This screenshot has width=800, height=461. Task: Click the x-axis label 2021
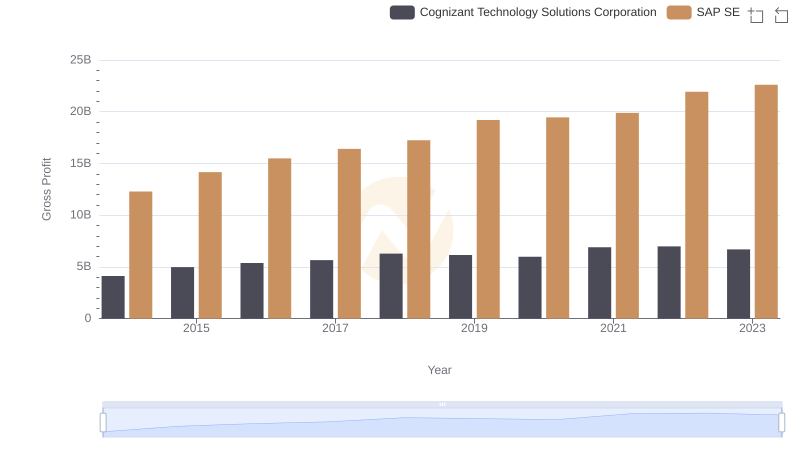point(613,328)
